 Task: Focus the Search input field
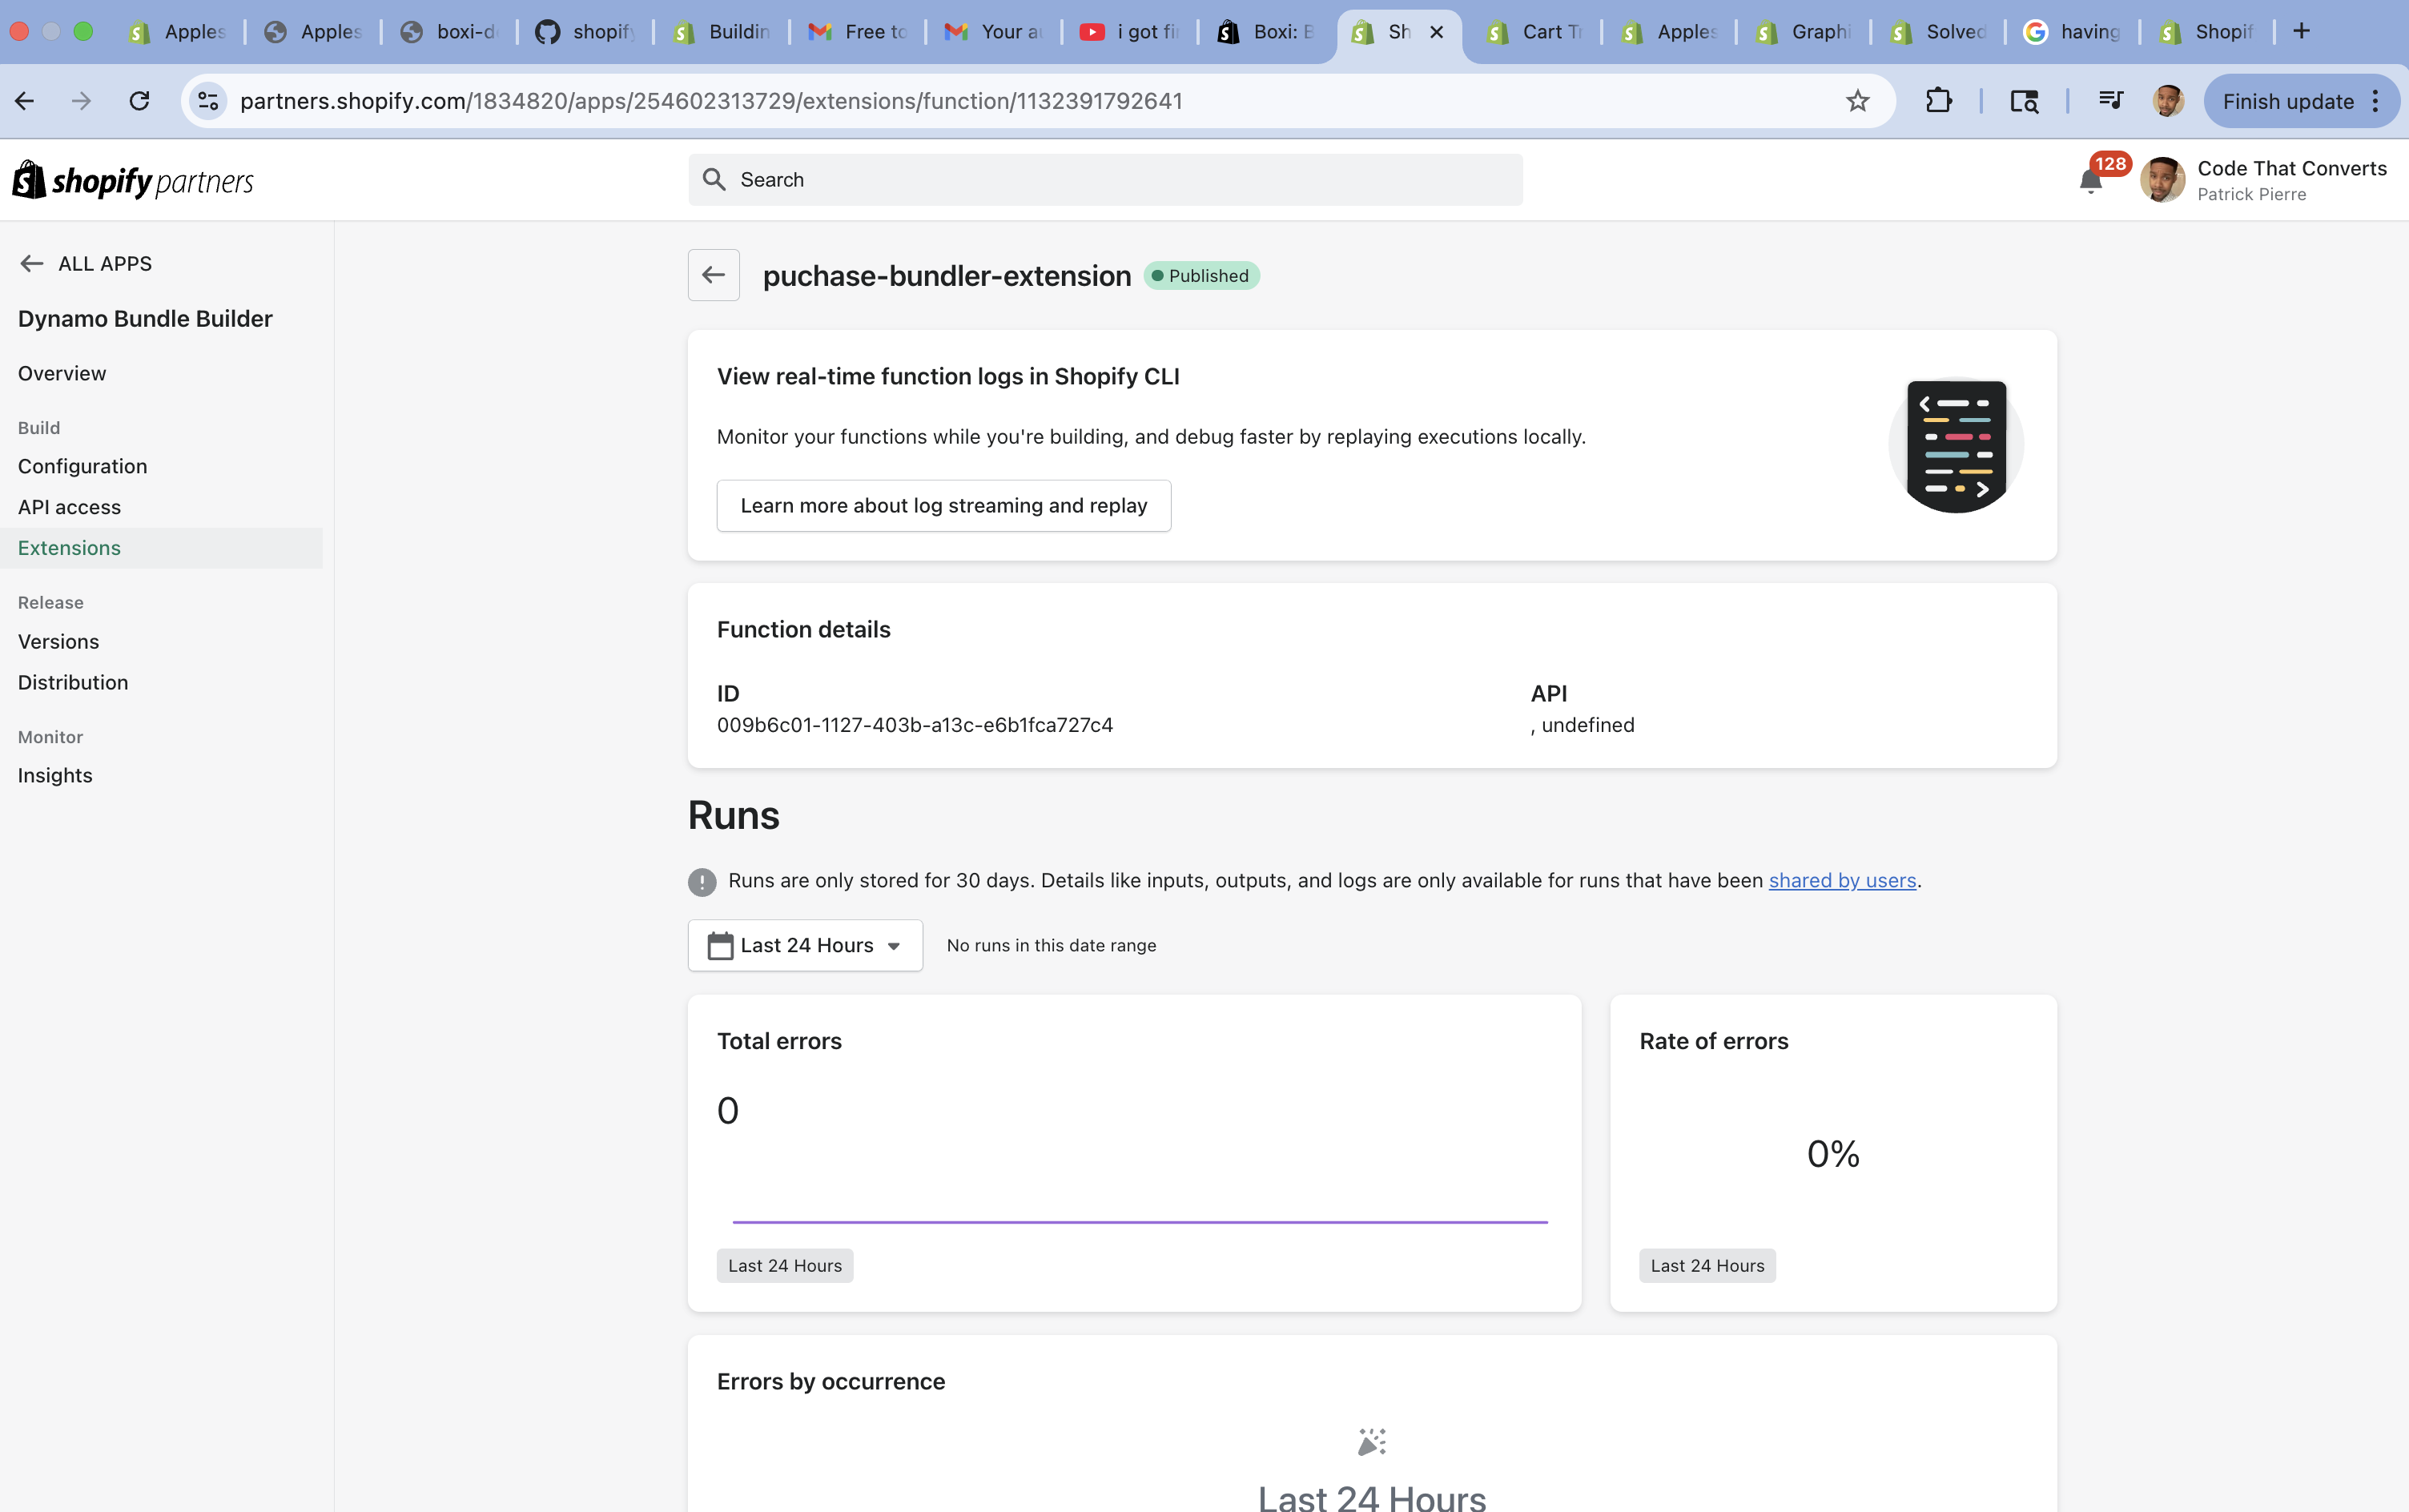click(x=1105, y=180)
